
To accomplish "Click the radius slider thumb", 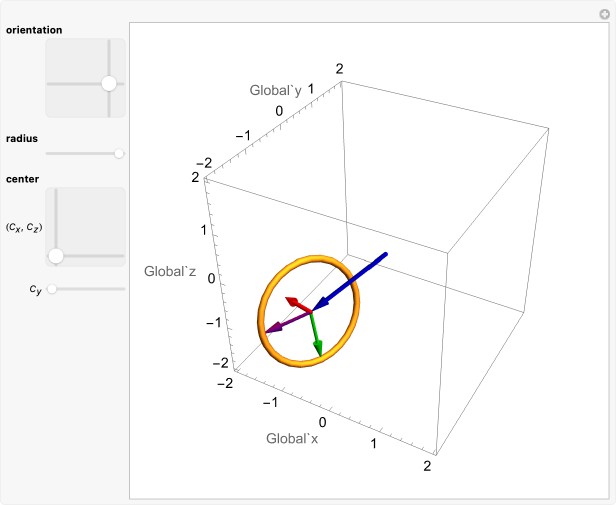I will tap(119, 153).
